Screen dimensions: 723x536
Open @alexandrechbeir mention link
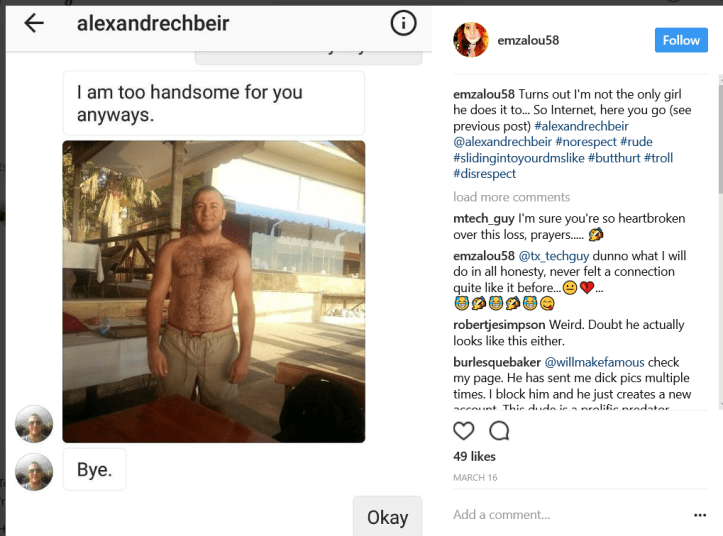click(501, 142)
